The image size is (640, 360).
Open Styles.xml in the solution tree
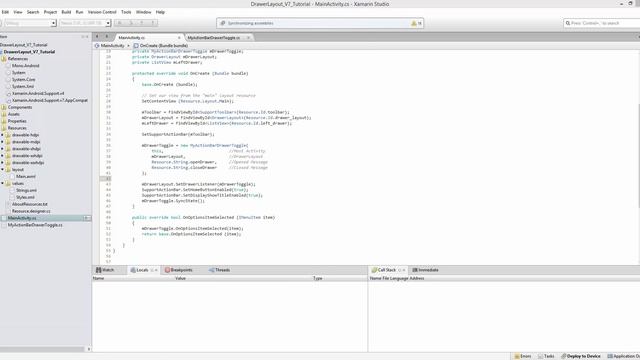[x=25, y=198]
